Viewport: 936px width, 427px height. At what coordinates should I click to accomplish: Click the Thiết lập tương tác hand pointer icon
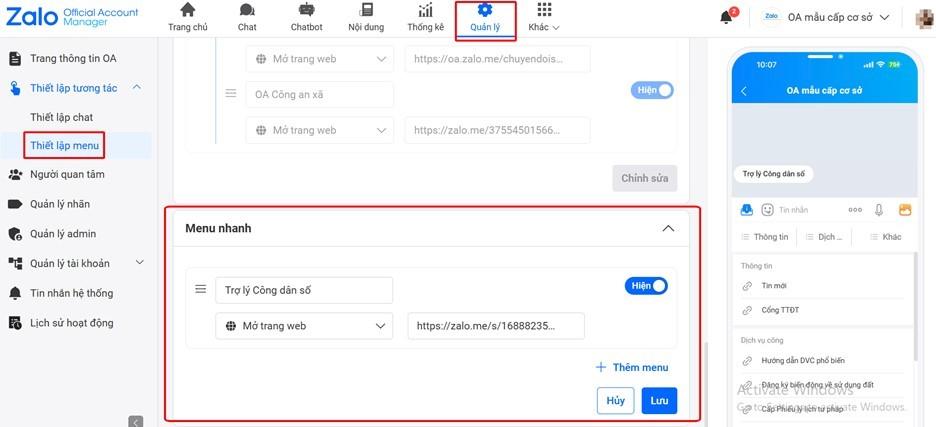click(15, 88)
